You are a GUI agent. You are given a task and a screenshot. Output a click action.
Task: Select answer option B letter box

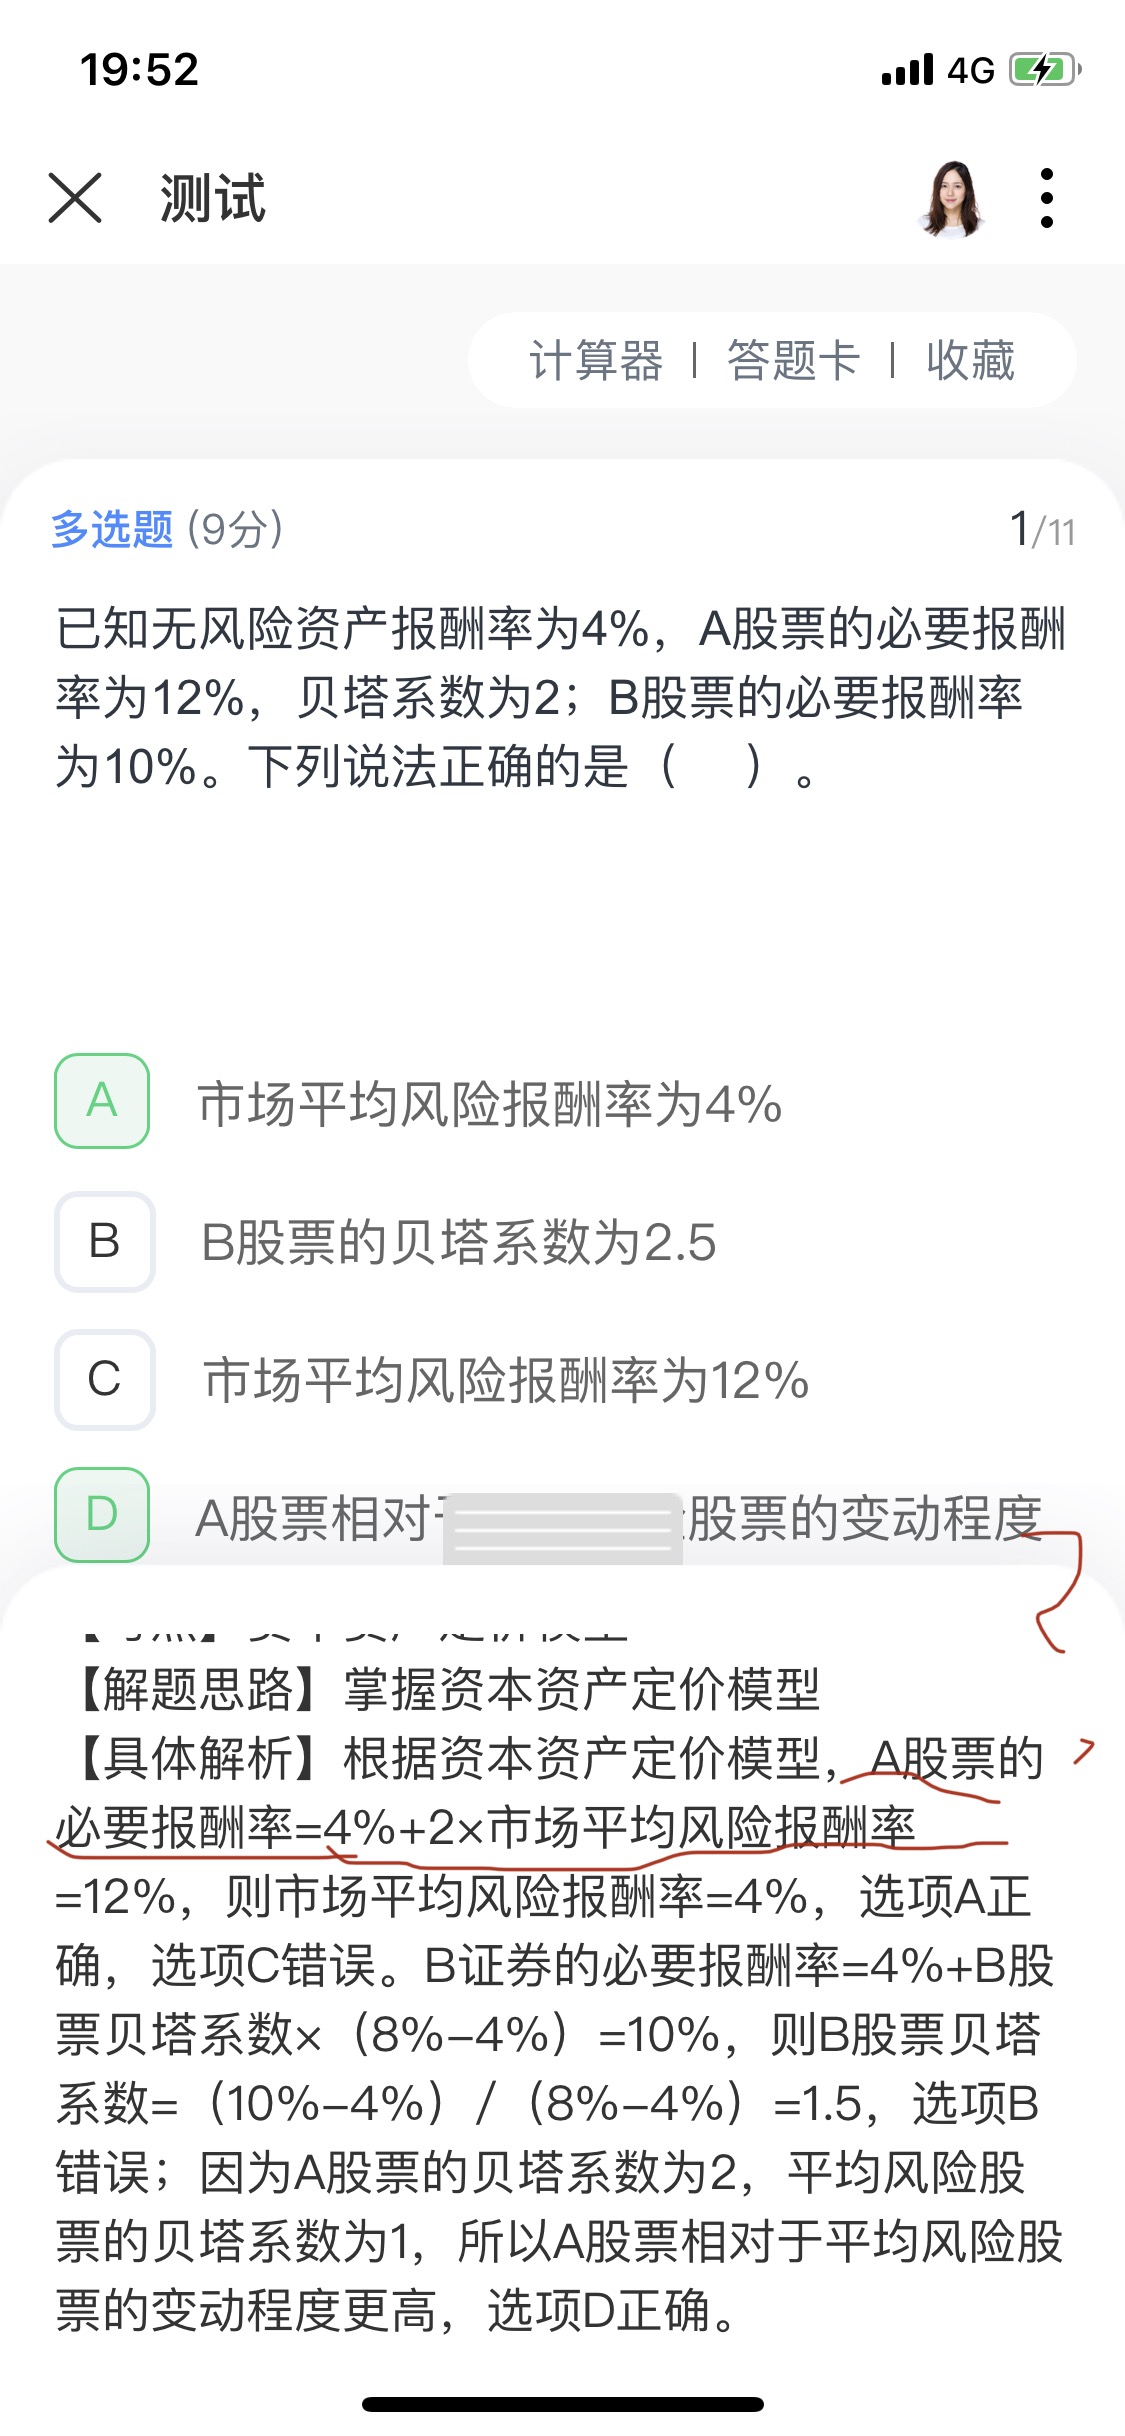pyautogui.click(x=104, y=1241)
